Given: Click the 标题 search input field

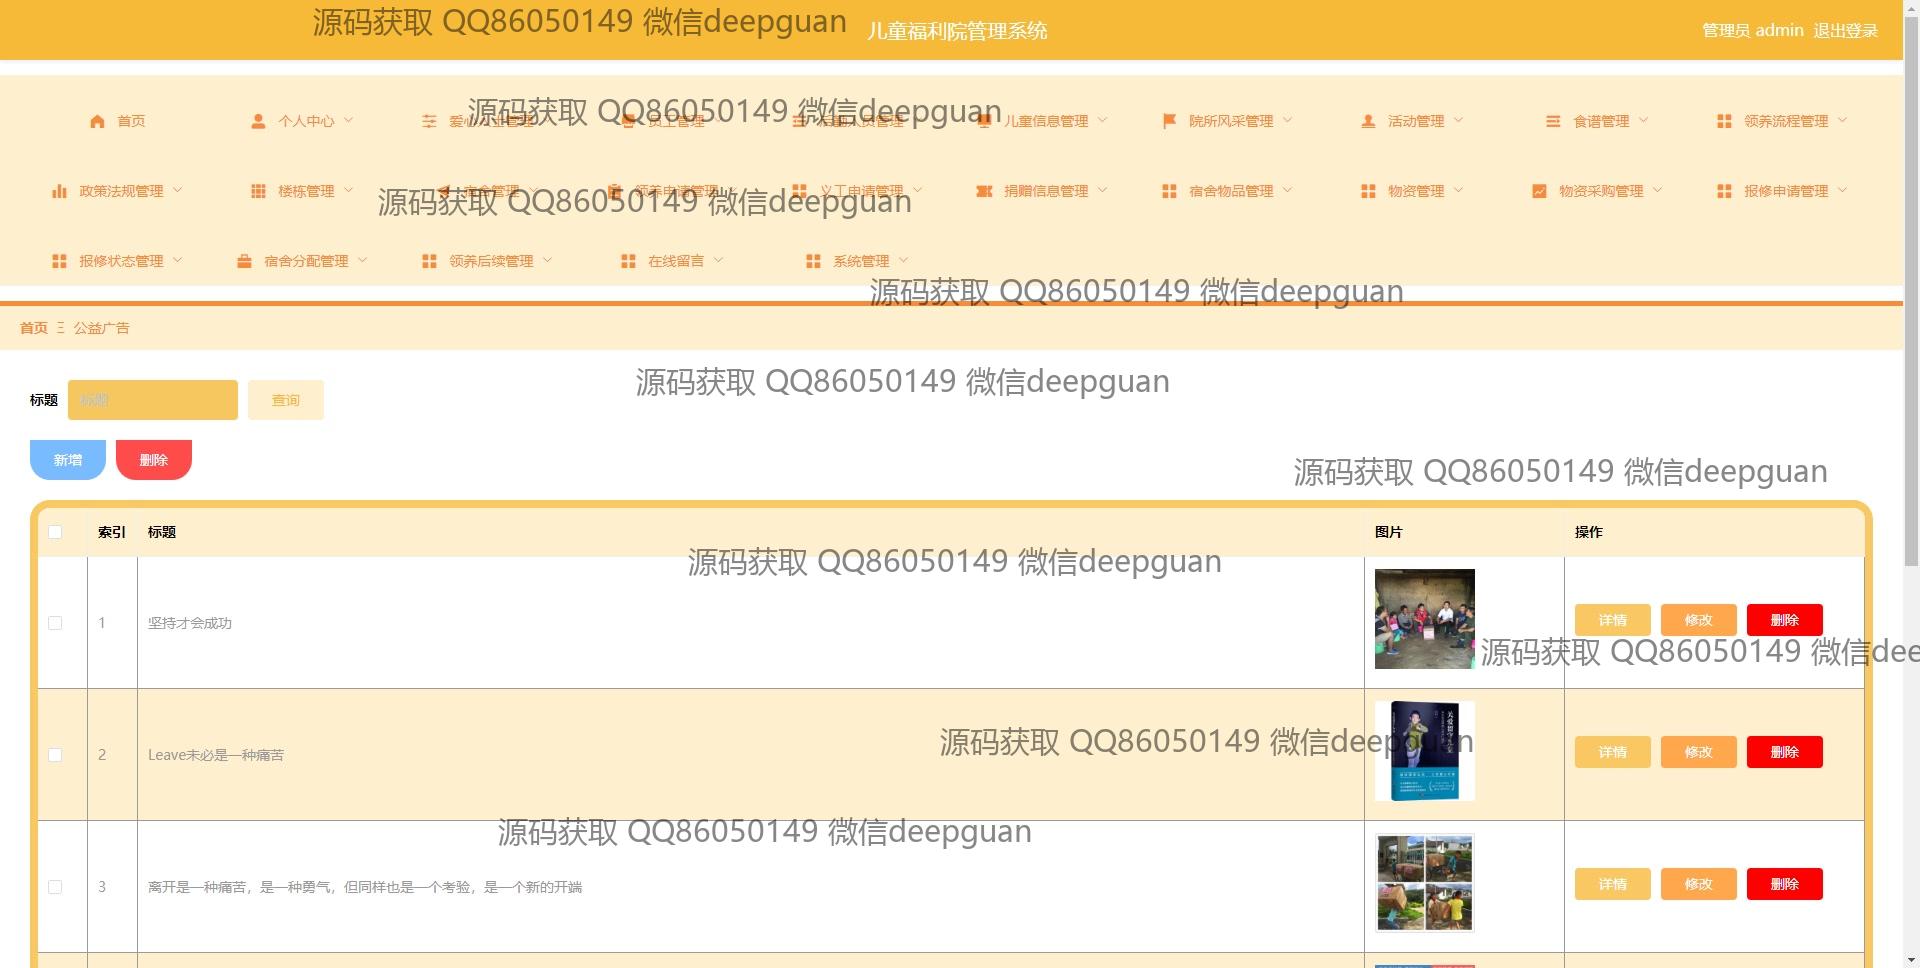Looking at the screenshot, I should pyautogui.click(x=153, y=400).
